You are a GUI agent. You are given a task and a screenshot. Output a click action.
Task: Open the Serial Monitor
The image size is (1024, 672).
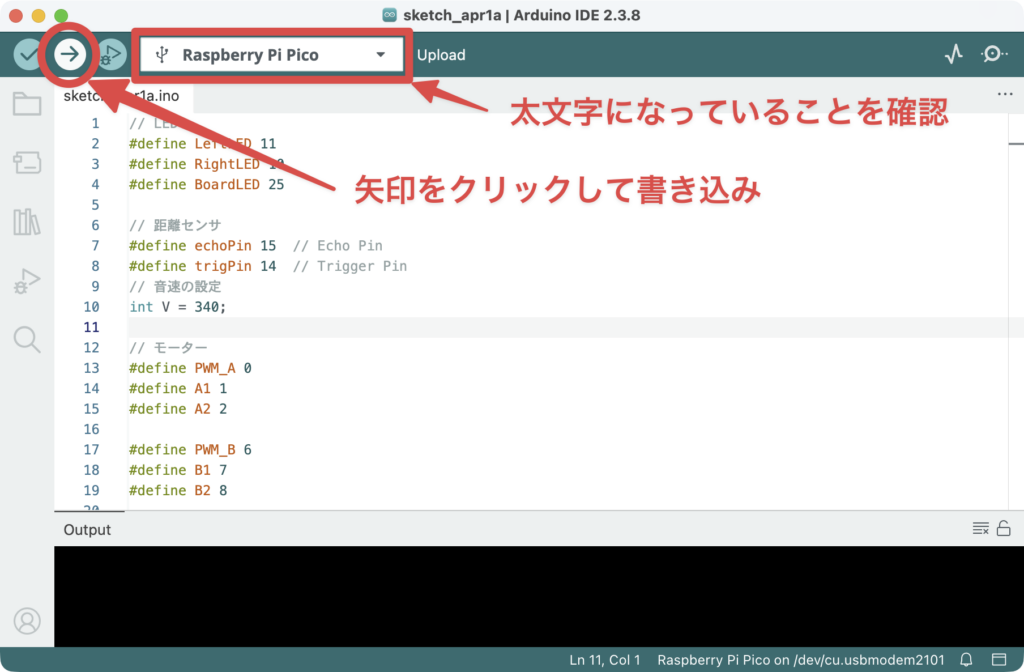coord(994,55)
